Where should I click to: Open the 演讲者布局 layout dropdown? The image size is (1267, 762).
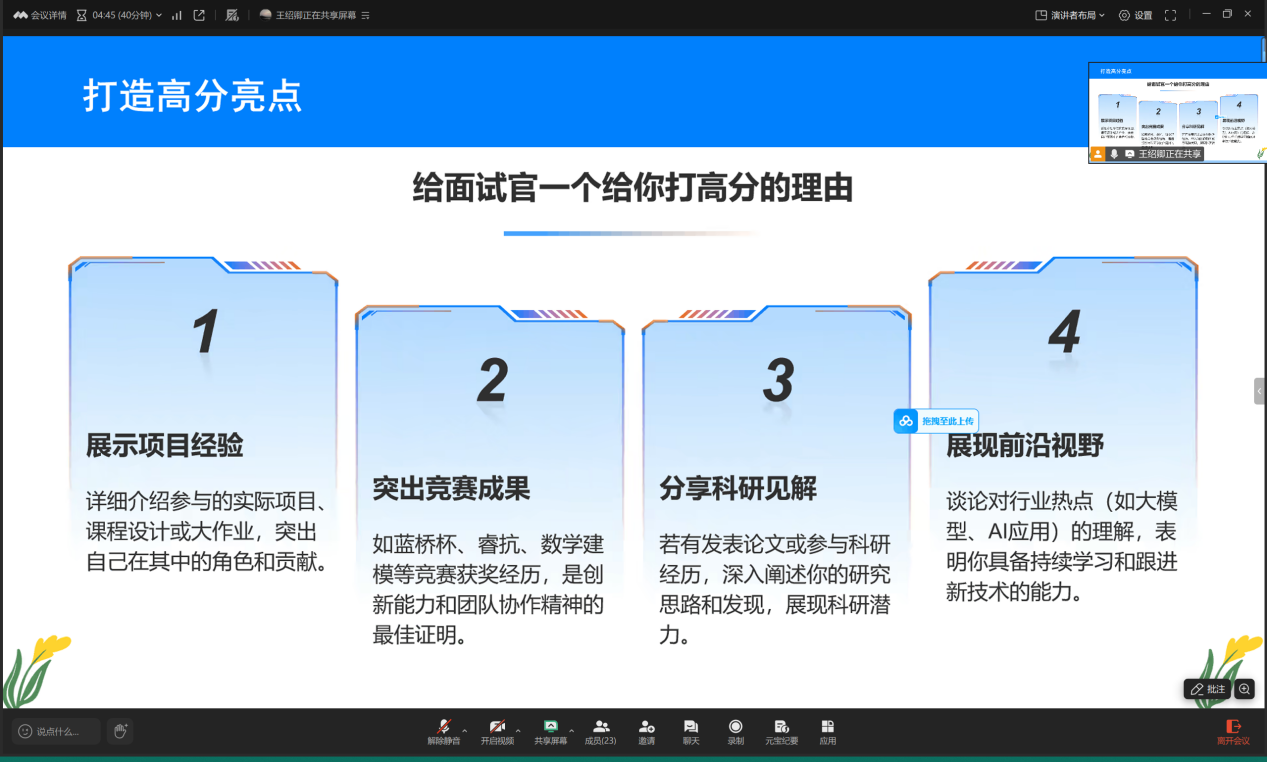click(1070, 15)
